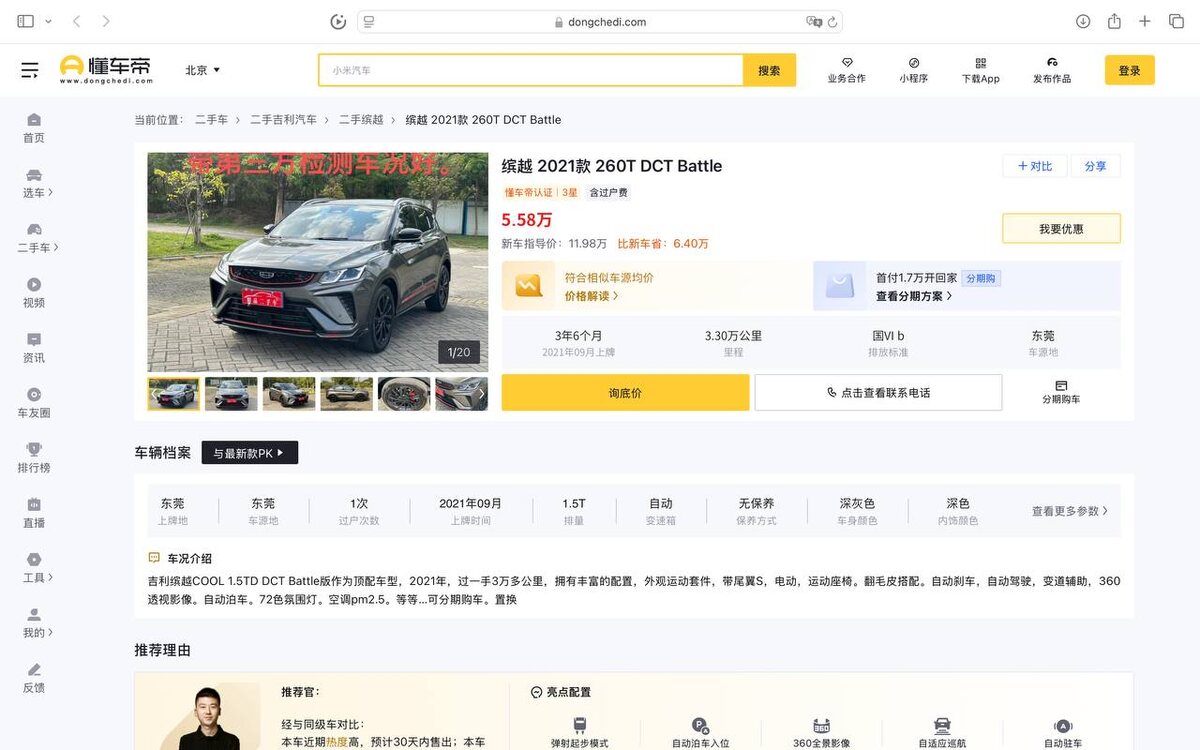Viewport: 1200px width, 750px height.
Task: Click 二手车 breadcrumb link
Action: (211, 120)
